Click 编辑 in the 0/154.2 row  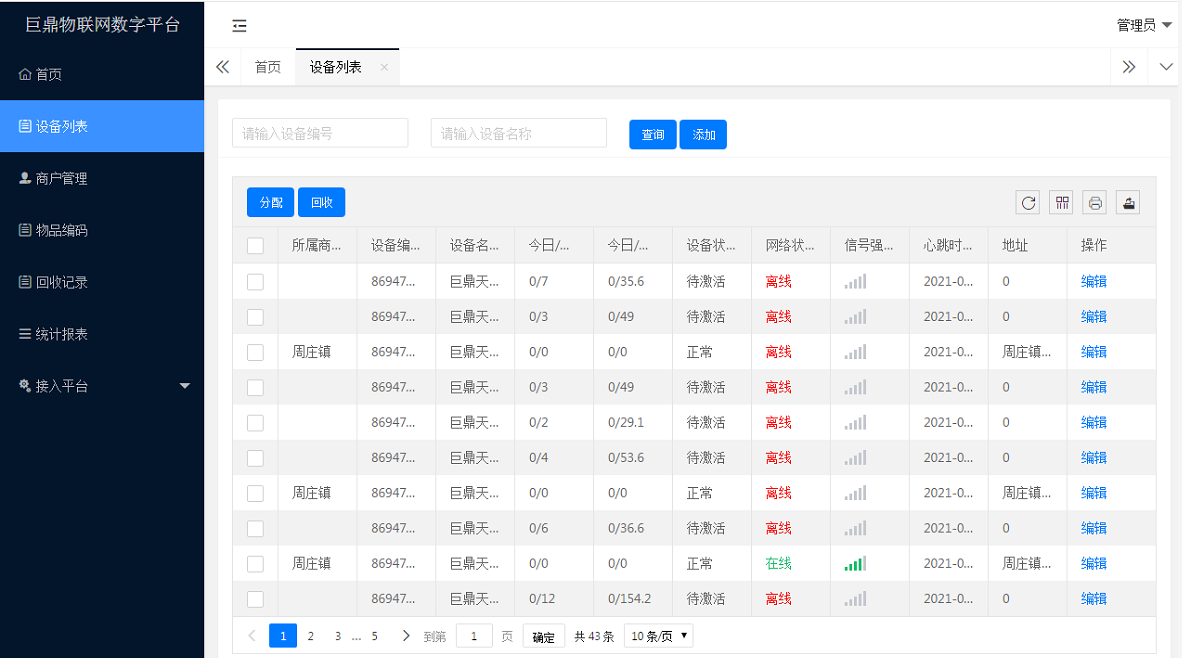(x=1094, y=598)
